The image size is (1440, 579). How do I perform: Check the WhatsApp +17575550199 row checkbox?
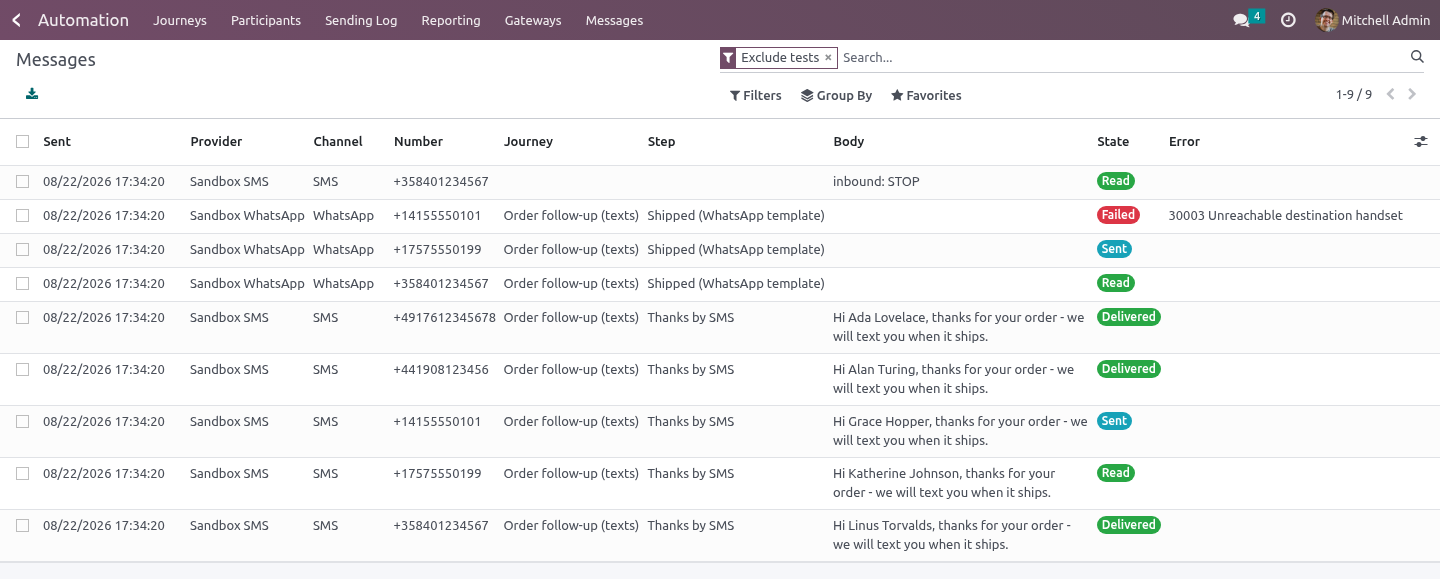pyautogui.click(x=22, y=250)
